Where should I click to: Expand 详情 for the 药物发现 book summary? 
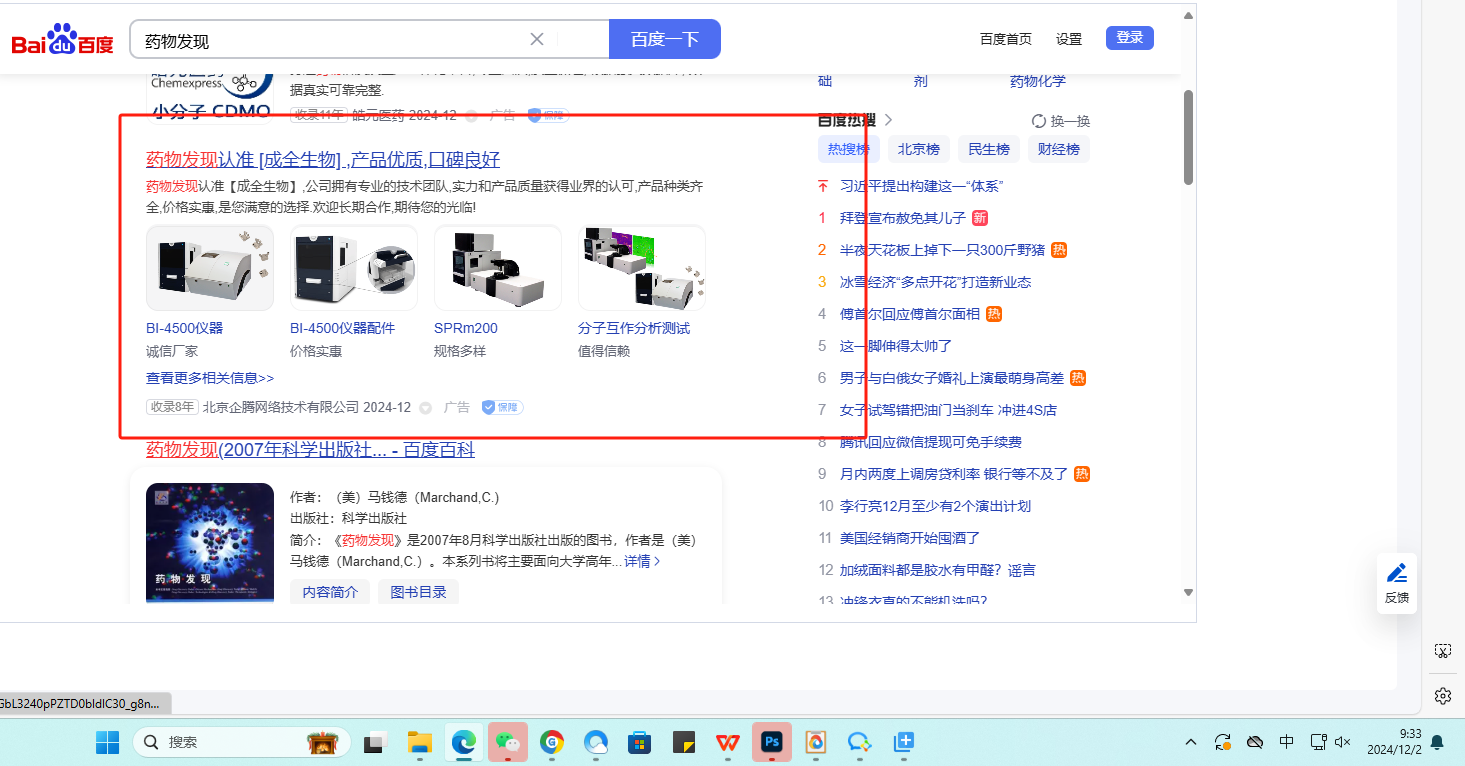(x=642, y=561)
